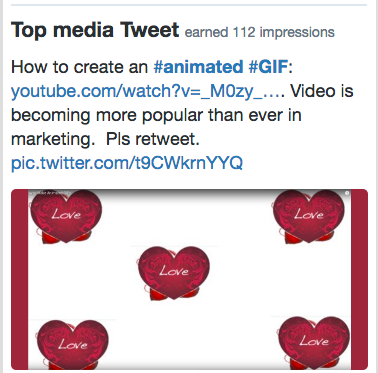Click the small round icon on the image's top-right
The width and height of the screenshot is (378, 373).
coord(347,193)
